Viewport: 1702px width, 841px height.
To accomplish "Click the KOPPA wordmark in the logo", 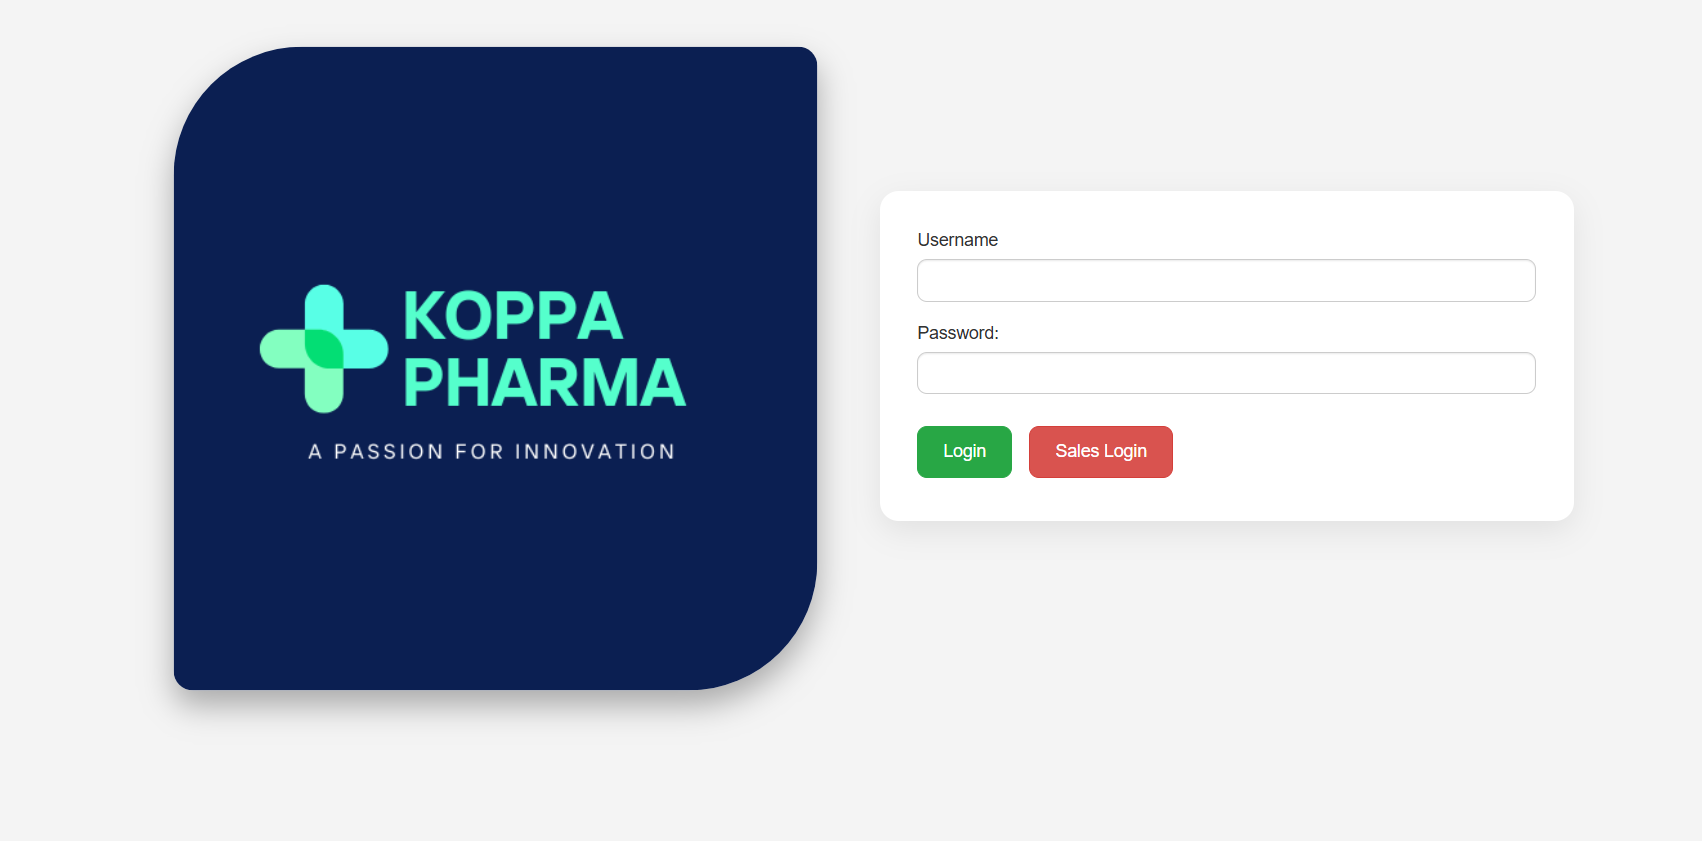I will 513,316.
